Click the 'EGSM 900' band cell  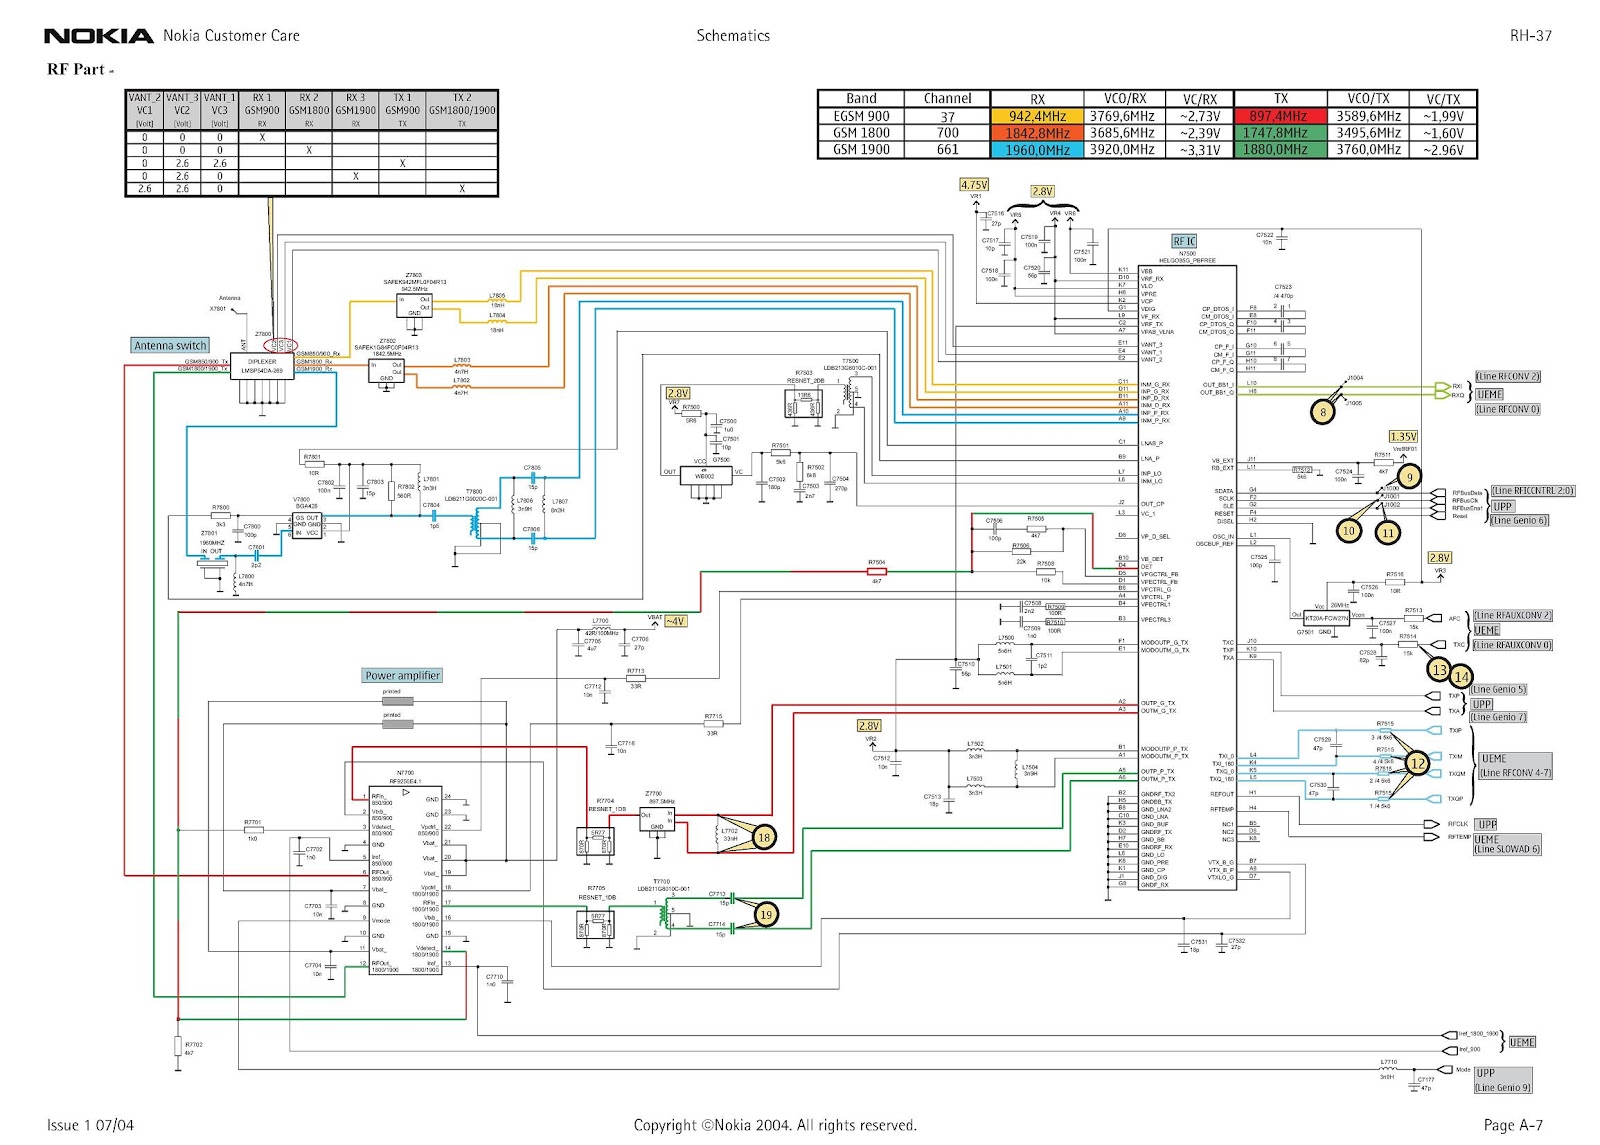coord(861,116)
